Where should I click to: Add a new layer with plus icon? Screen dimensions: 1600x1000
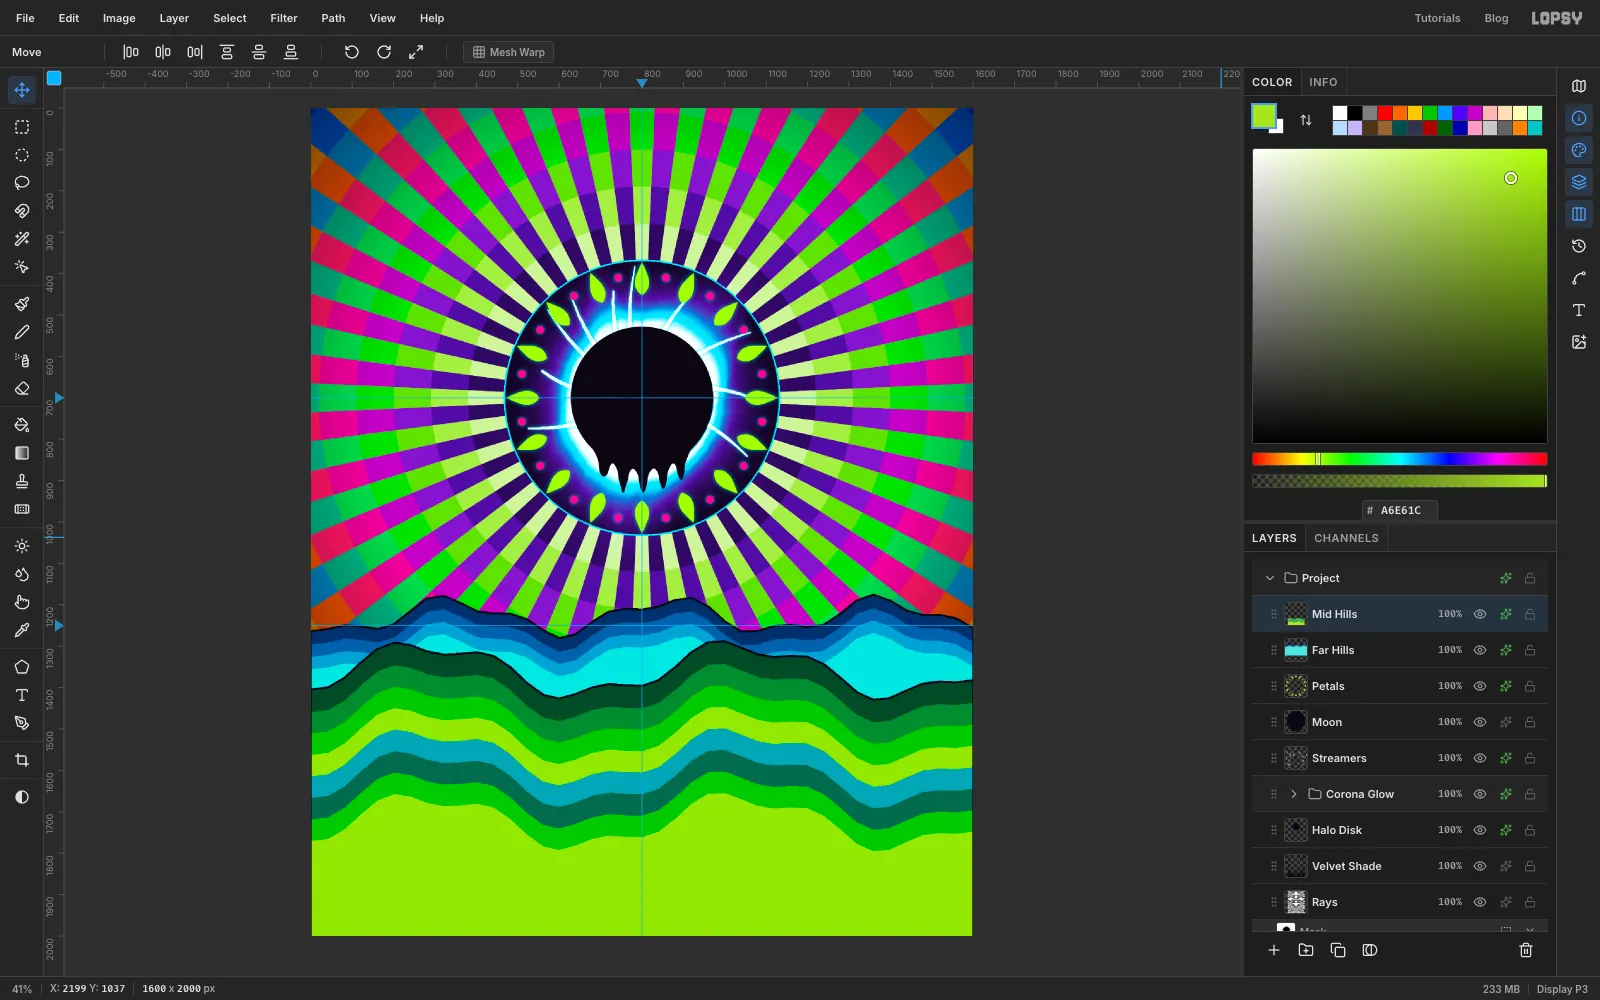[1274, 950]
